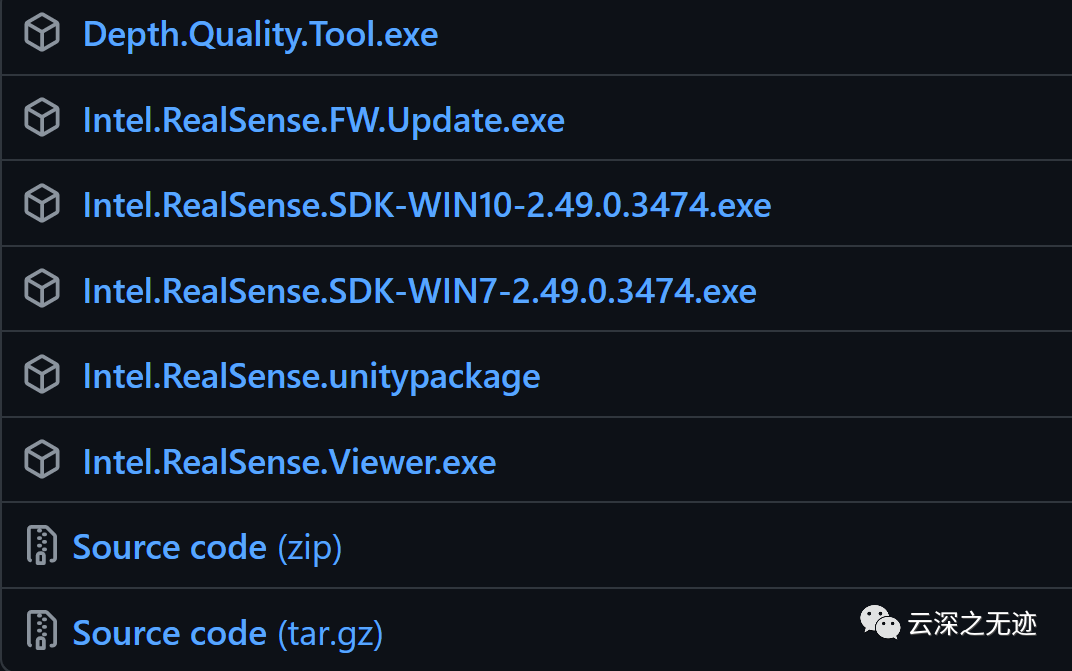Click the WeChat logo in the watermark

point(880,624)
